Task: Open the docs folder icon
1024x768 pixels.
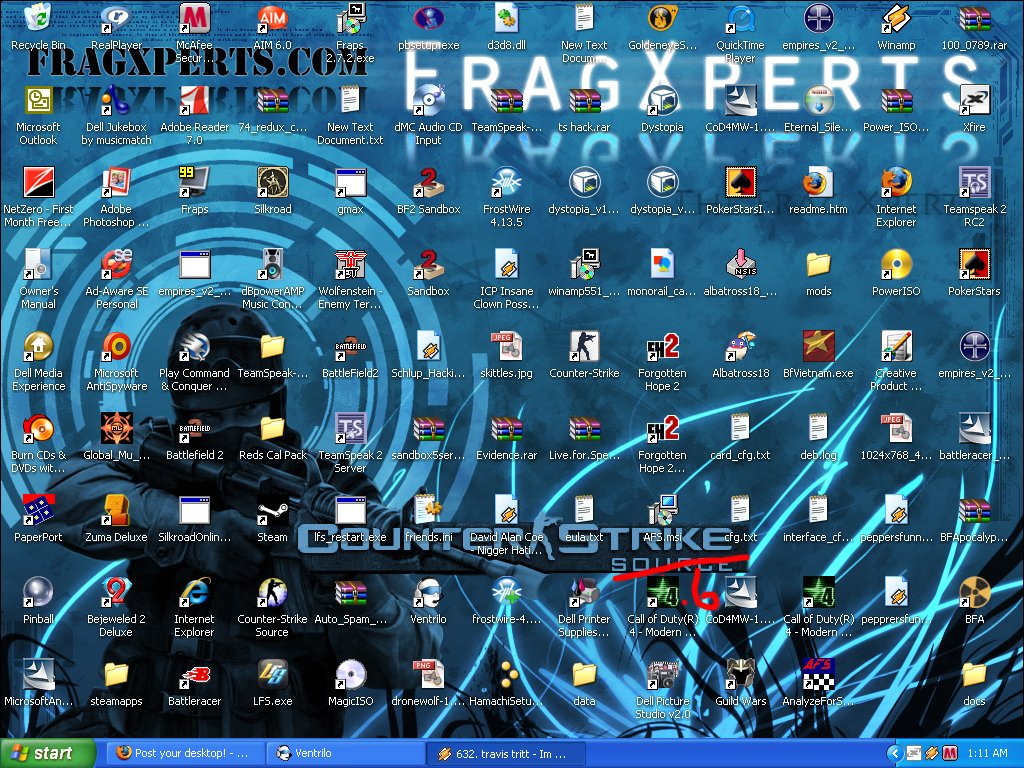Action: click(x=974, y=674)
